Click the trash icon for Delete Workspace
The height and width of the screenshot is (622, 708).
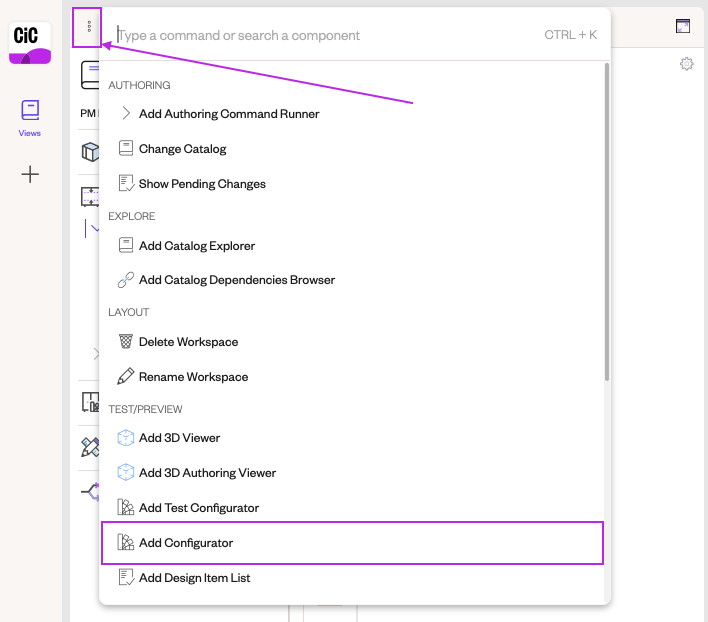click(126, 342)
